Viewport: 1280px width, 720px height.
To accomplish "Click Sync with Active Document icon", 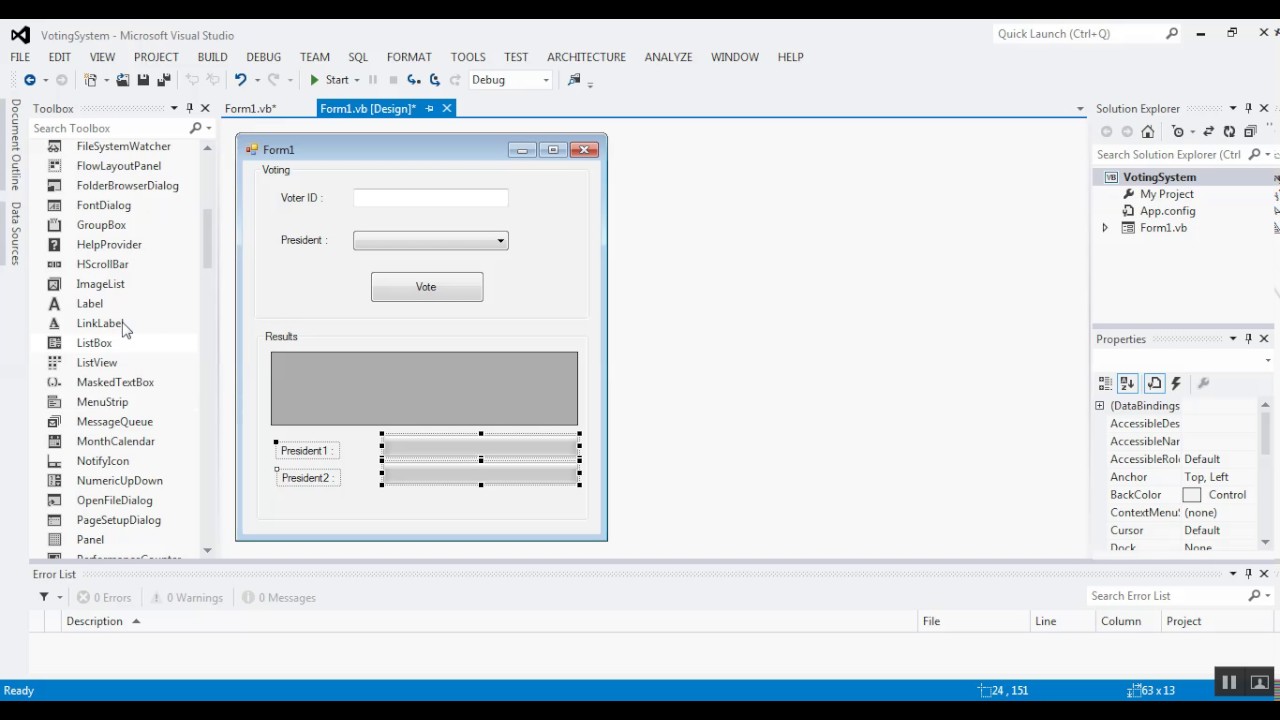I will [1208, 132].
